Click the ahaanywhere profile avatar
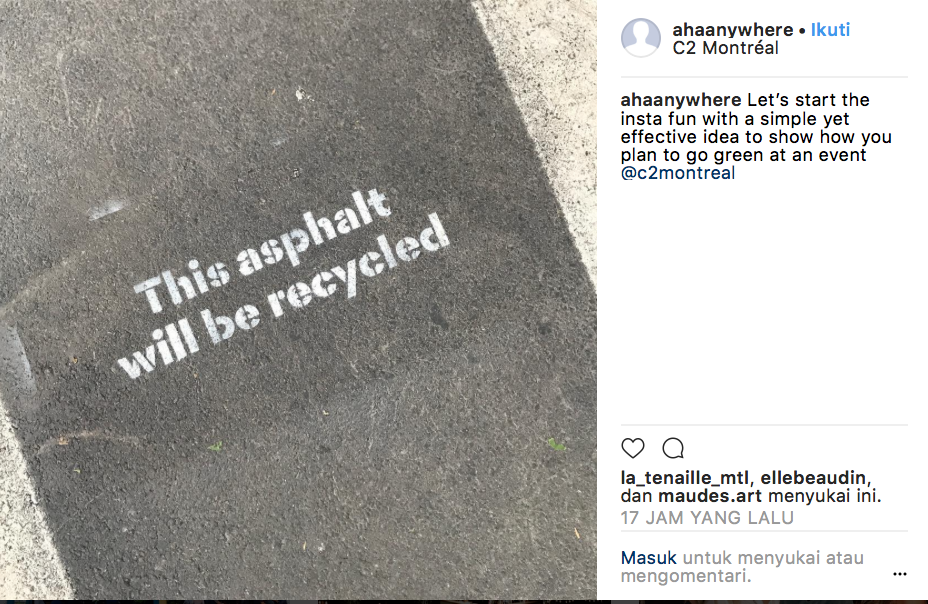The image size is (928, 604). point(641,38)
